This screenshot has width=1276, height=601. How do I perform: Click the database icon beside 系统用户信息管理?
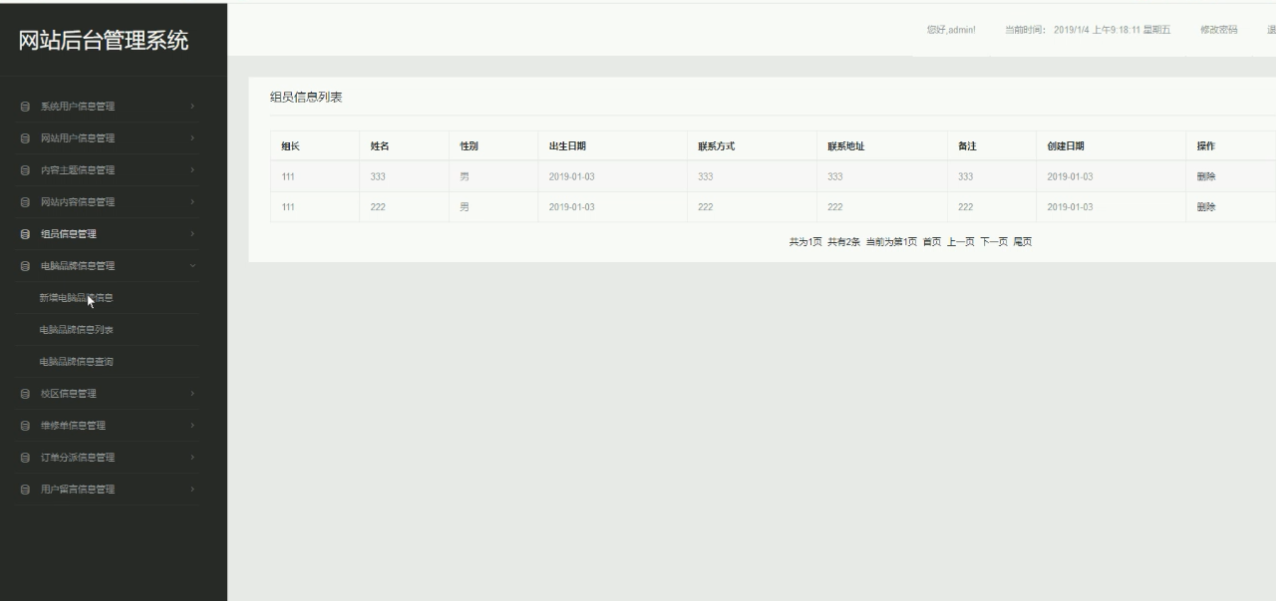click(25, 106)
